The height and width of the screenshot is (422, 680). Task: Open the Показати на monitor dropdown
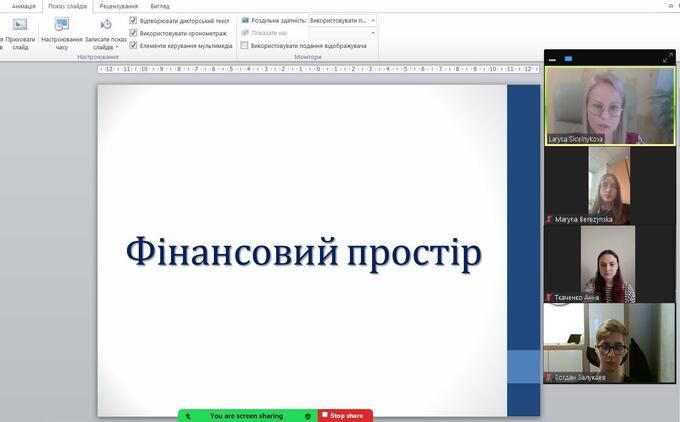[342, 32]
